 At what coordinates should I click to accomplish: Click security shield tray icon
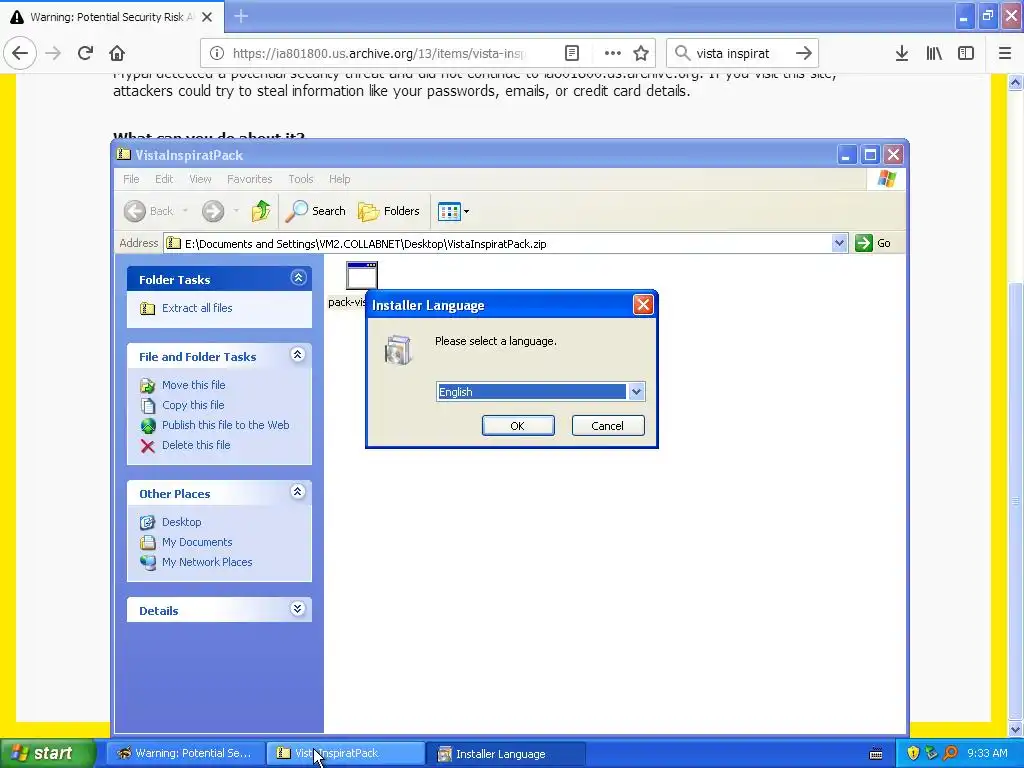(x=913, y=753)
